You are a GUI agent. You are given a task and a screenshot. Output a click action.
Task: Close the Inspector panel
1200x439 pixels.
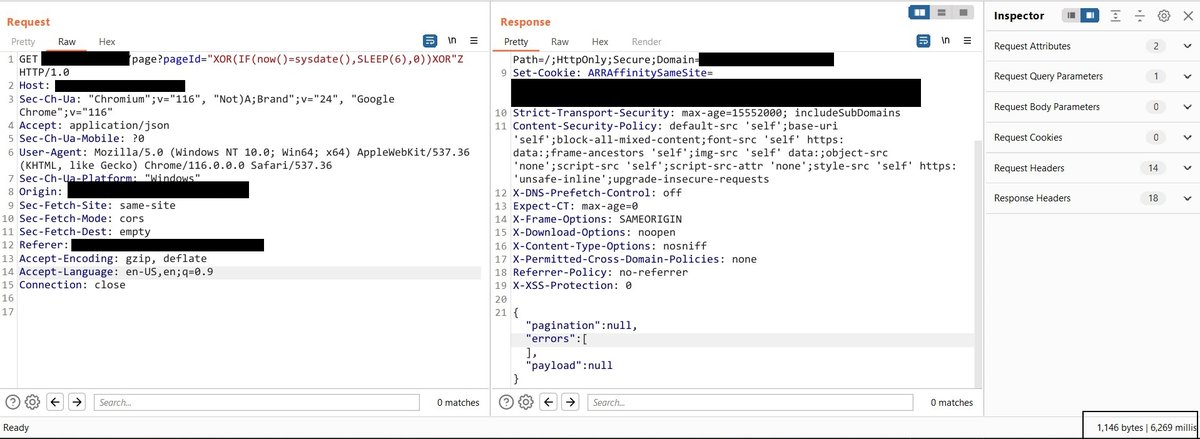point(1186,16)
